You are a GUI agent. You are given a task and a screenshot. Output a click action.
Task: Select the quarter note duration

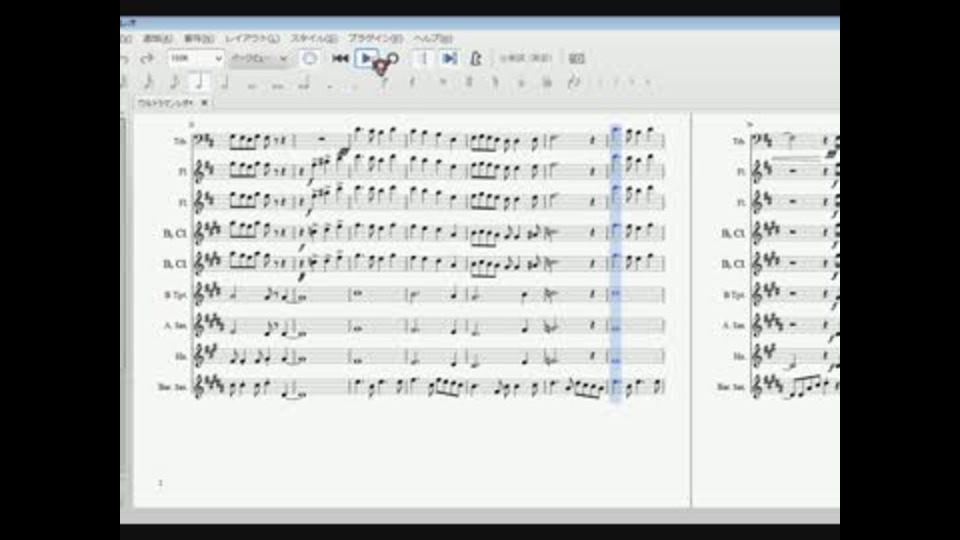point(198,82)
